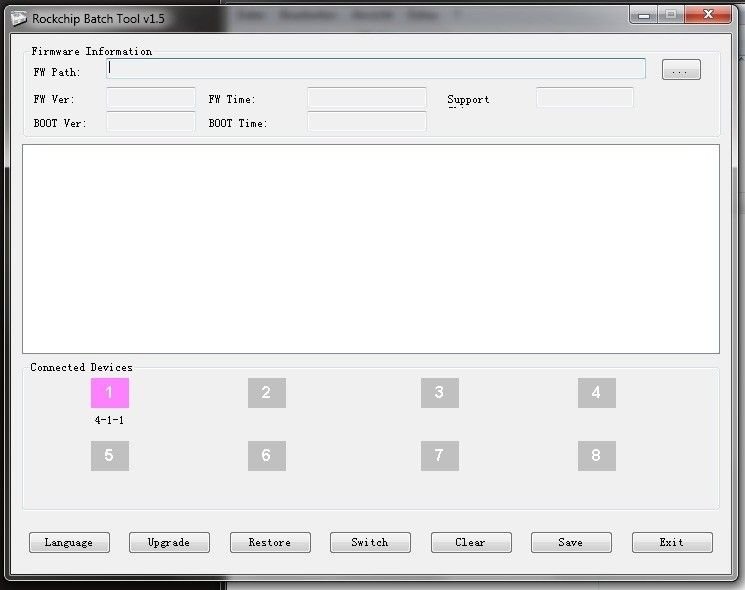Select connected device slot 1
This screenshot has height=590, width=745.
pyautogui.click(x=110, y=393)
